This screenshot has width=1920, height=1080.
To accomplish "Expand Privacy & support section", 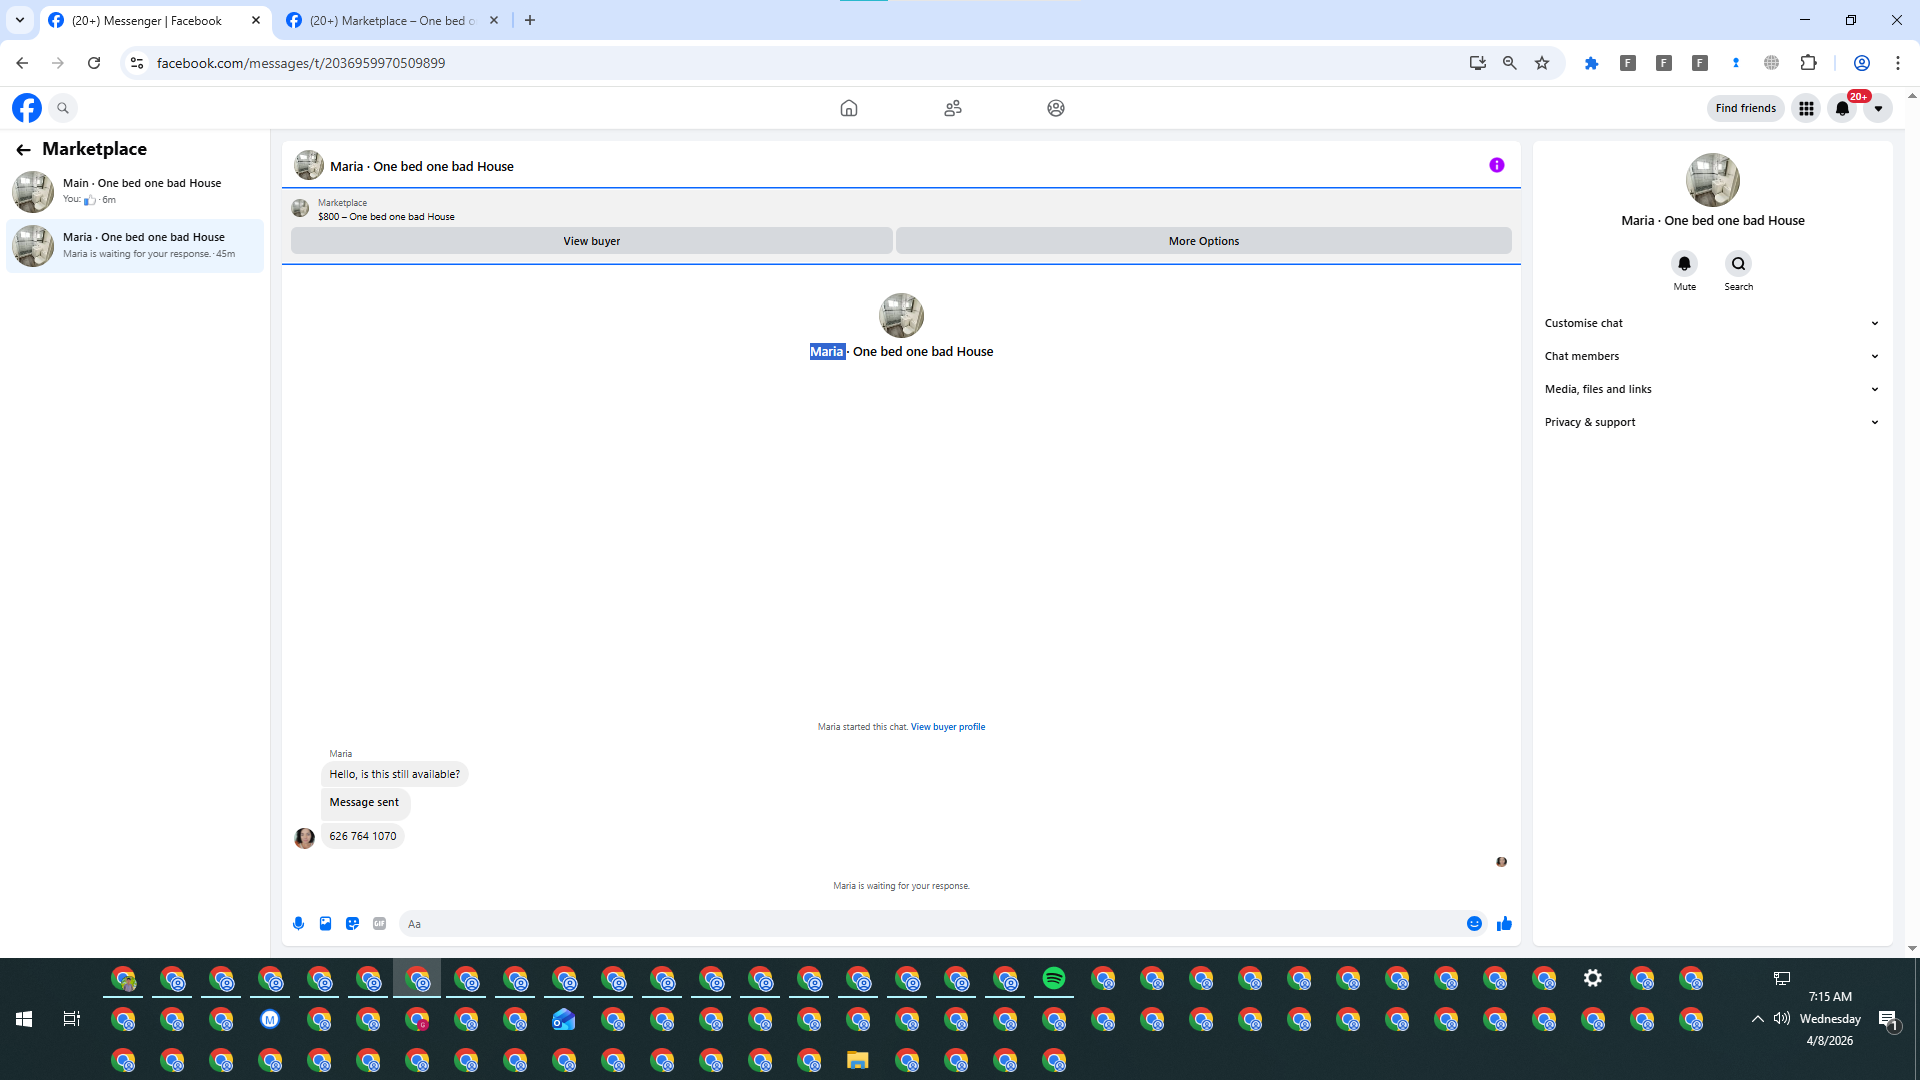I will [1712, 422].
